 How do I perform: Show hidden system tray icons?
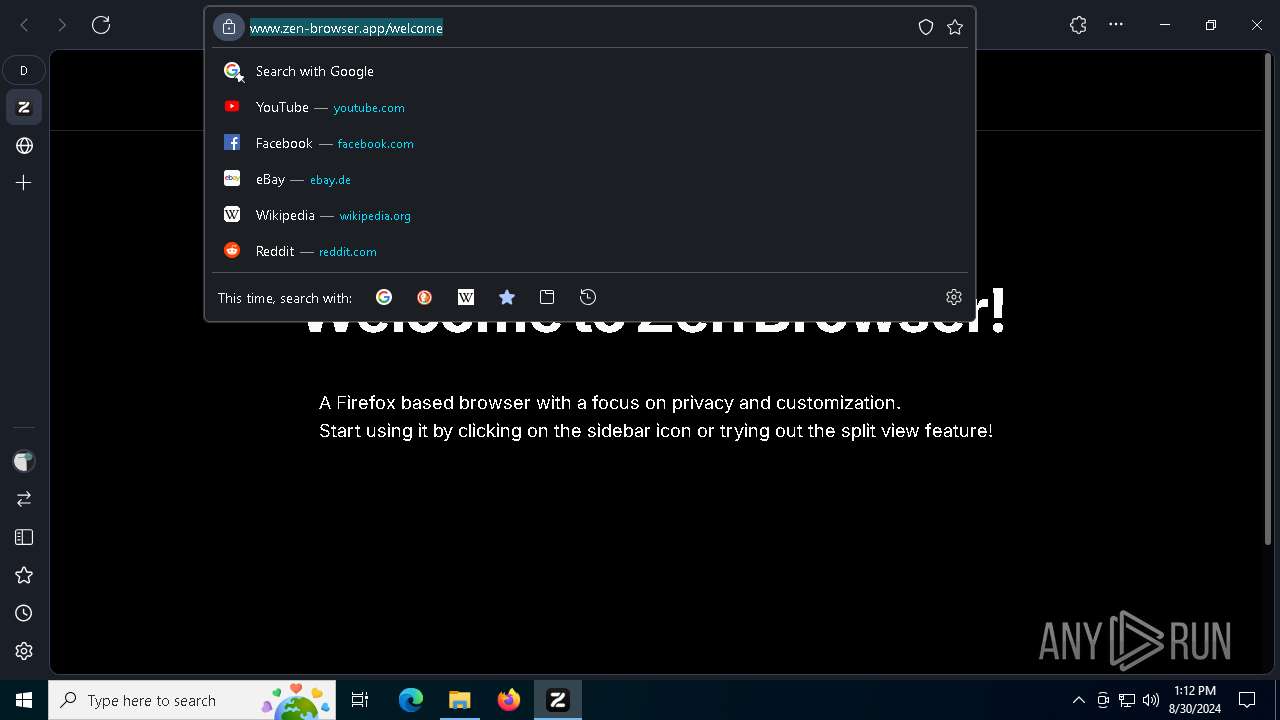coord(1078,700)
